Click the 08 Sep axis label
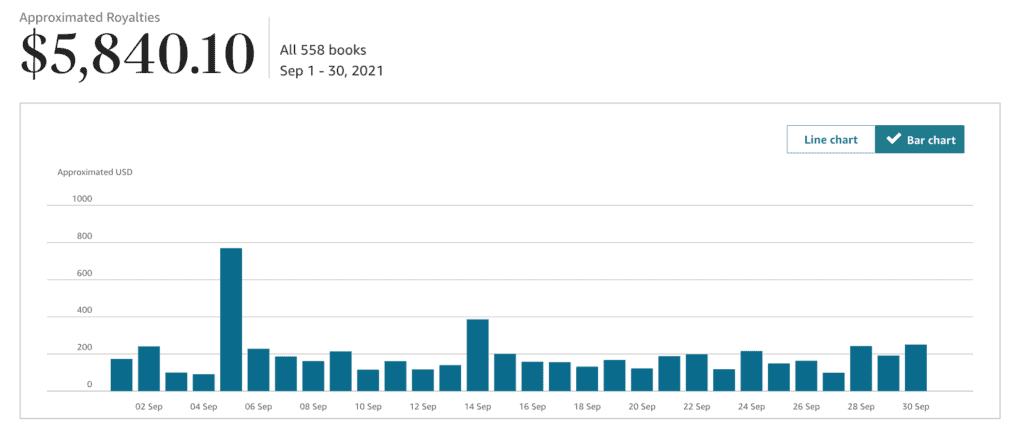This screenshot has height=438, width=1024. point(313,407)
